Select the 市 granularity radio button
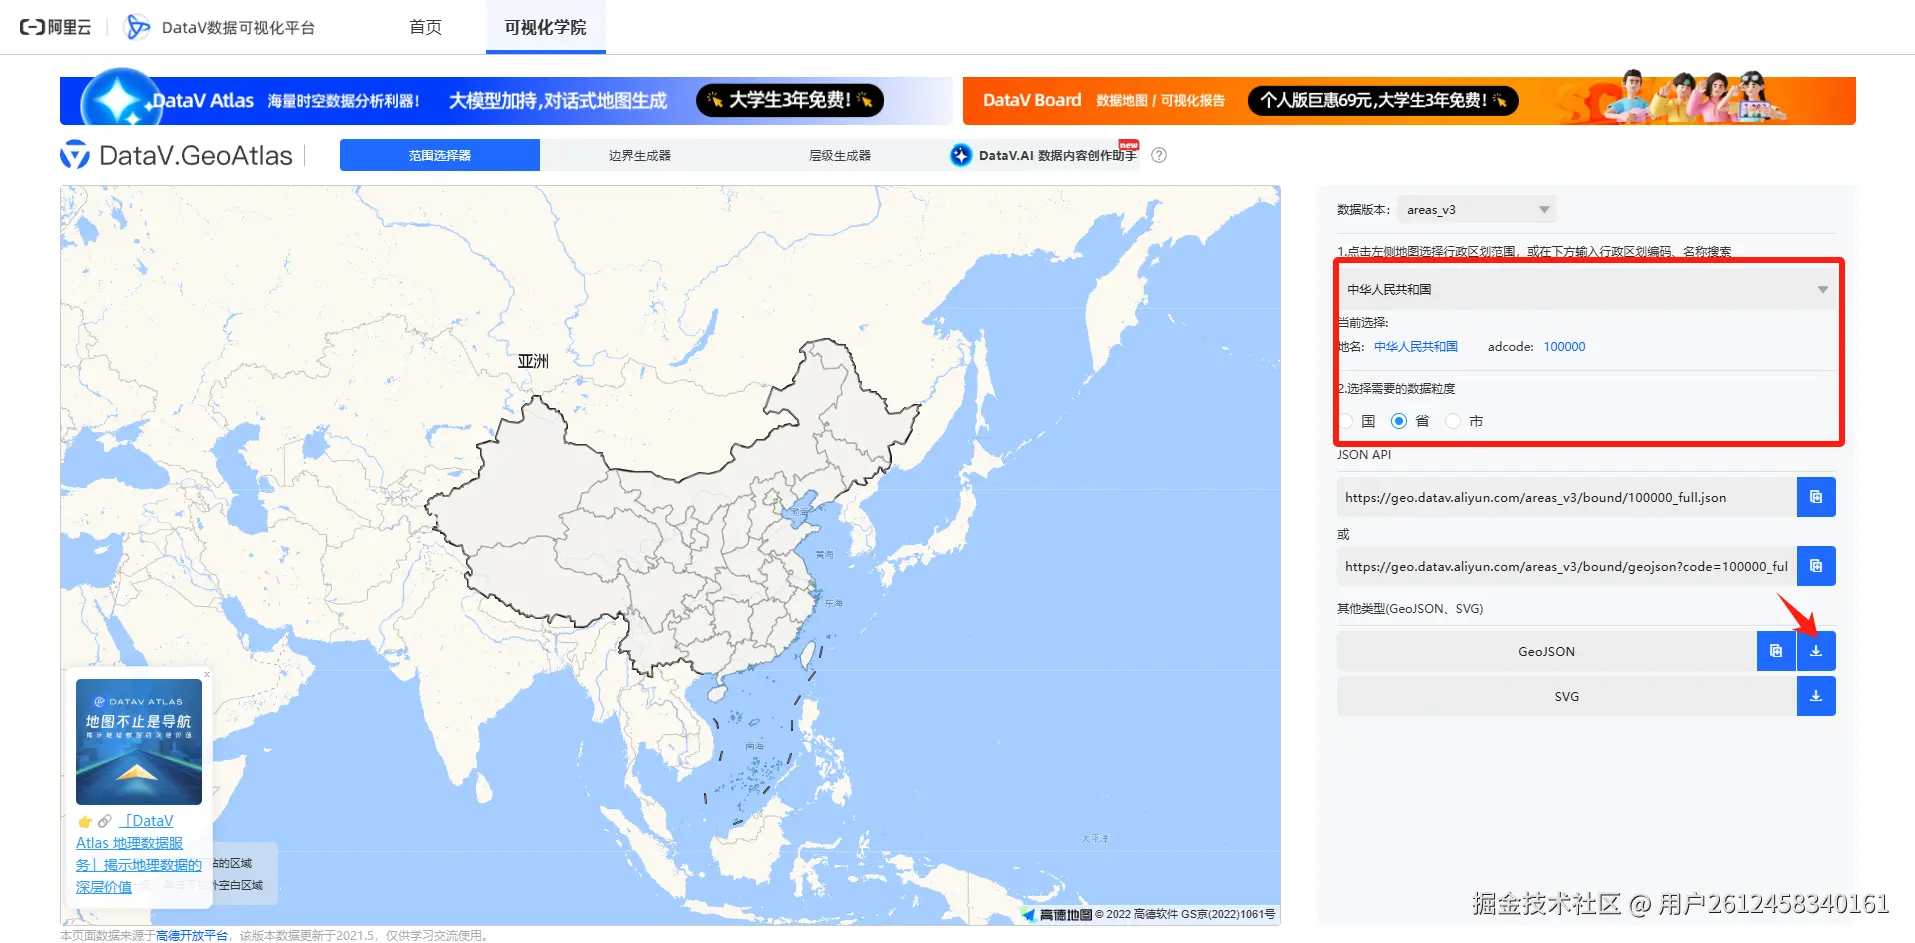This screenshot has height=943, width=1915. 1453,421
